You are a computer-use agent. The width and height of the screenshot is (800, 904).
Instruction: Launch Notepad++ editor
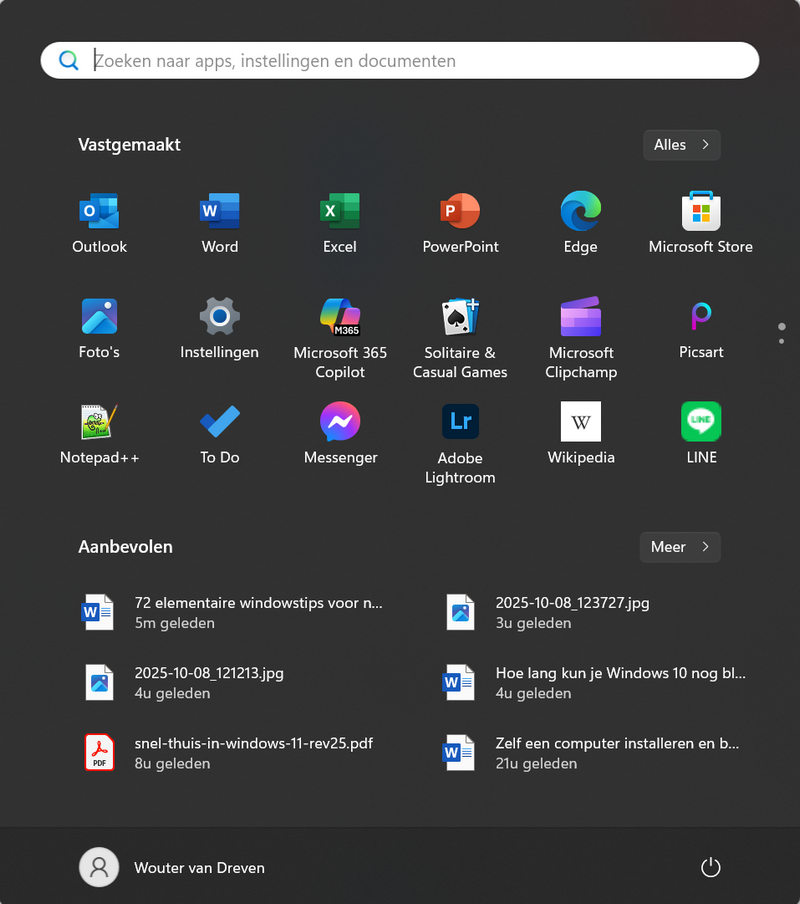coord(99,423)
